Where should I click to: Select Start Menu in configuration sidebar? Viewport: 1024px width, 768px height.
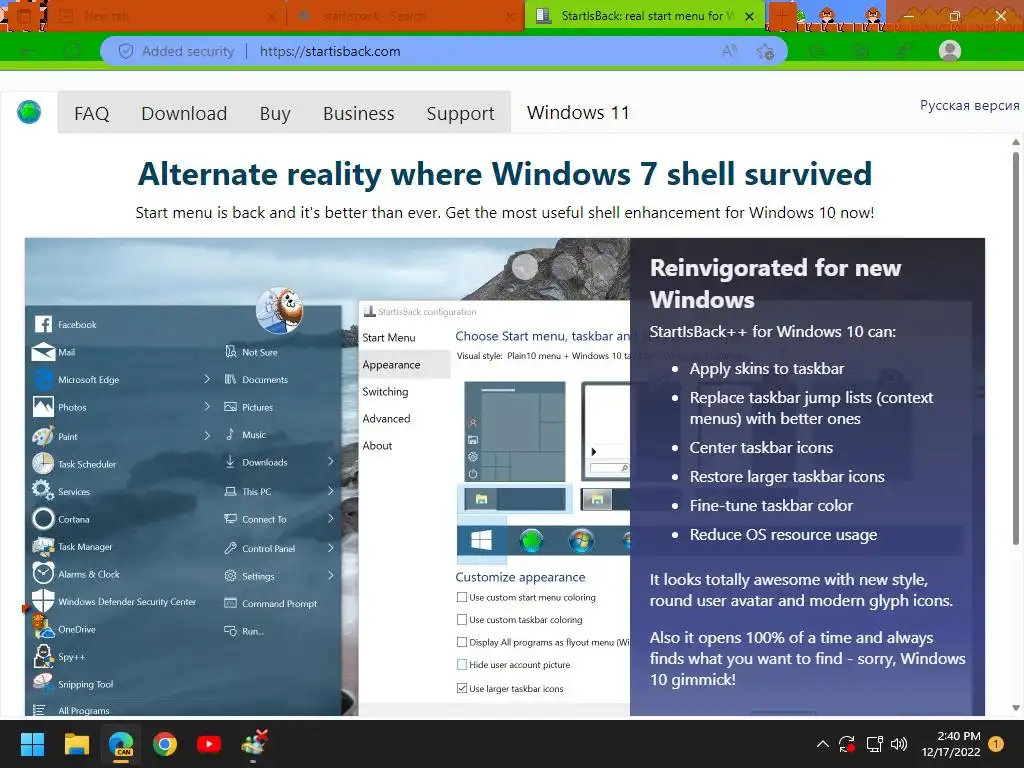tap(389, 338)
